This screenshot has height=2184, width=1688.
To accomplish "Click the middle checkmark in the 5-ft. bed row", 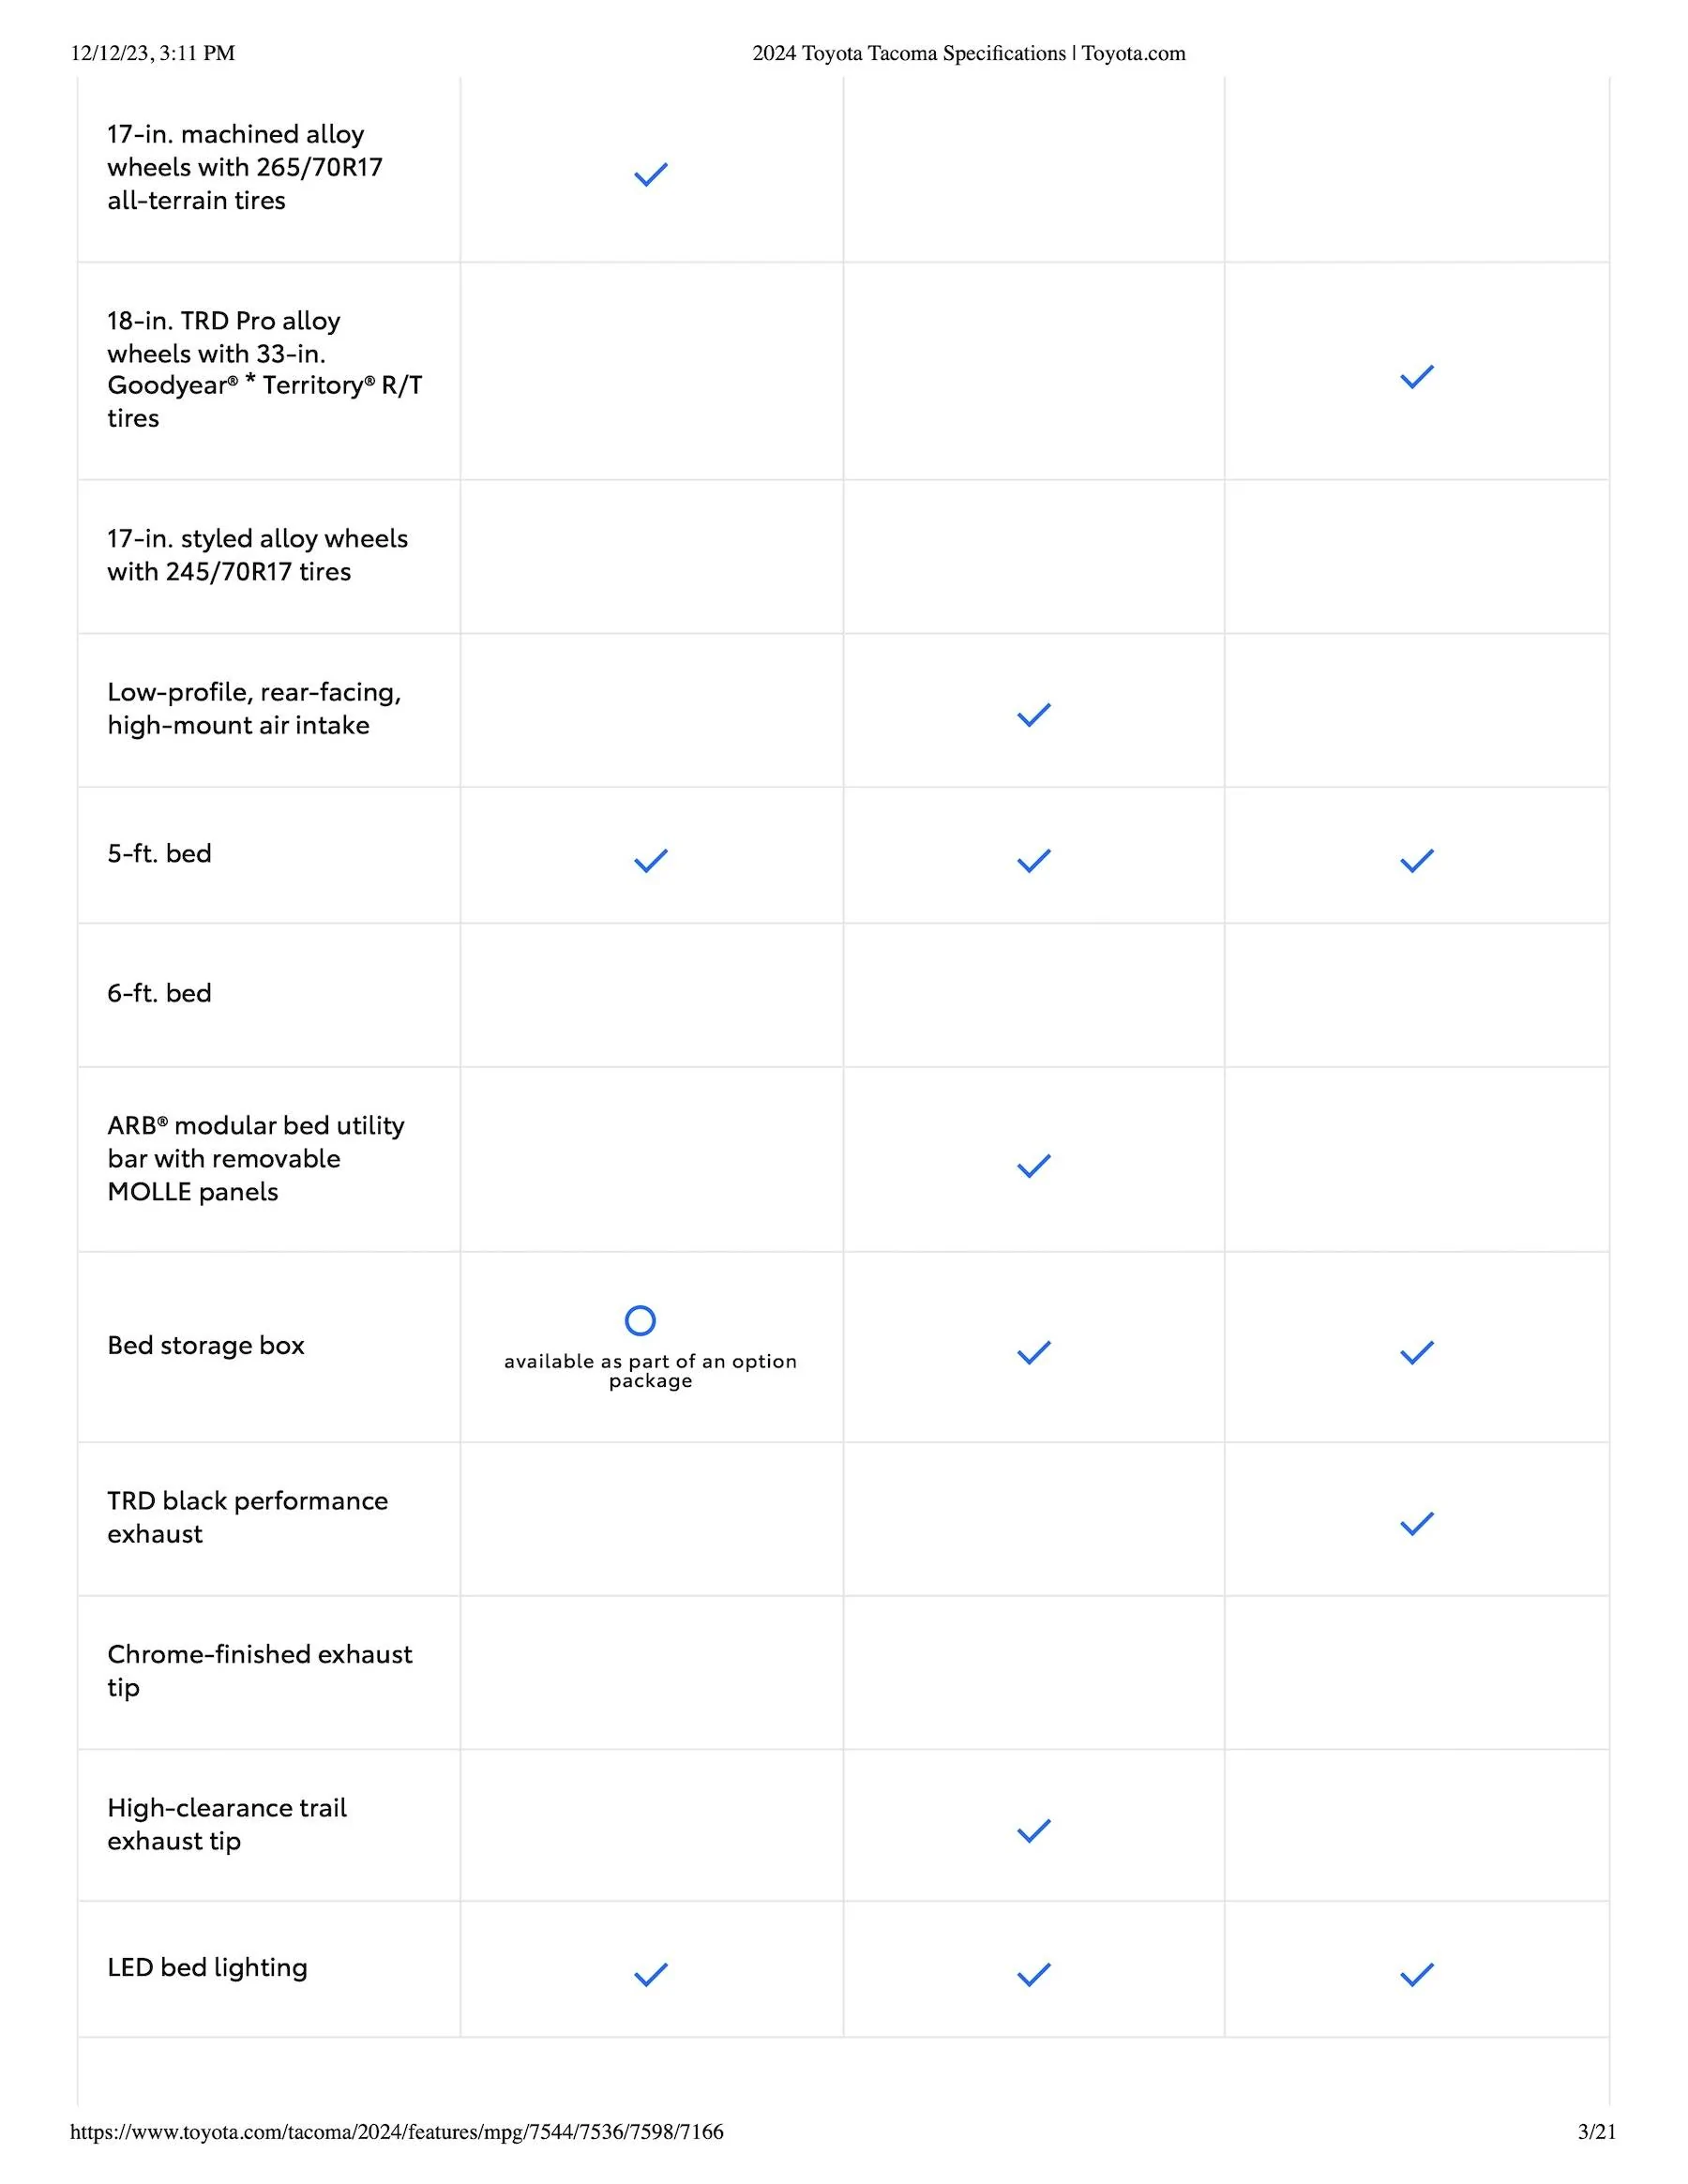I will click(1033, 861).
